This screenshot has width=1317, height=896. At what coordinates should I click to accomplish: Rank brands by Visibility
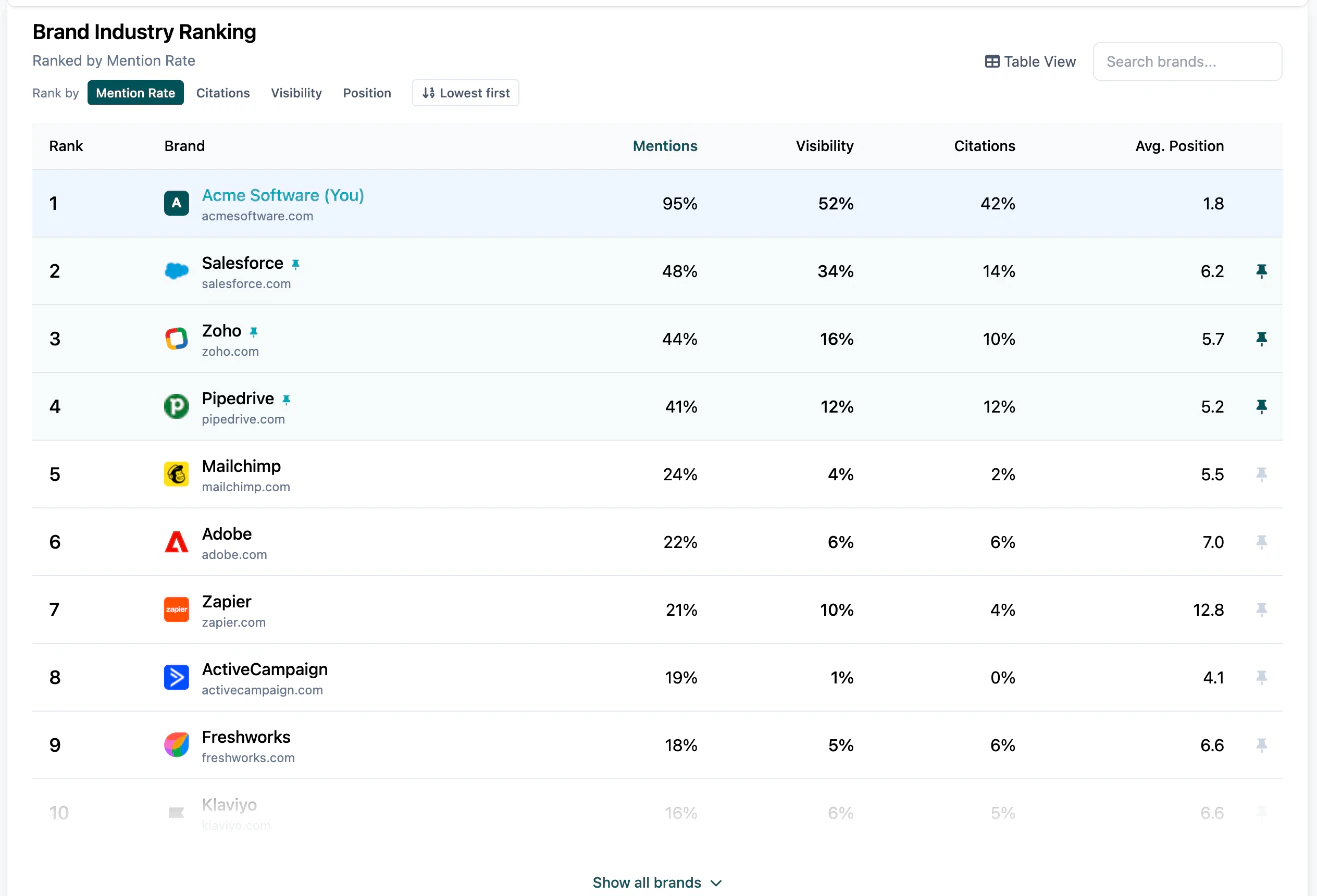(296, 93)
